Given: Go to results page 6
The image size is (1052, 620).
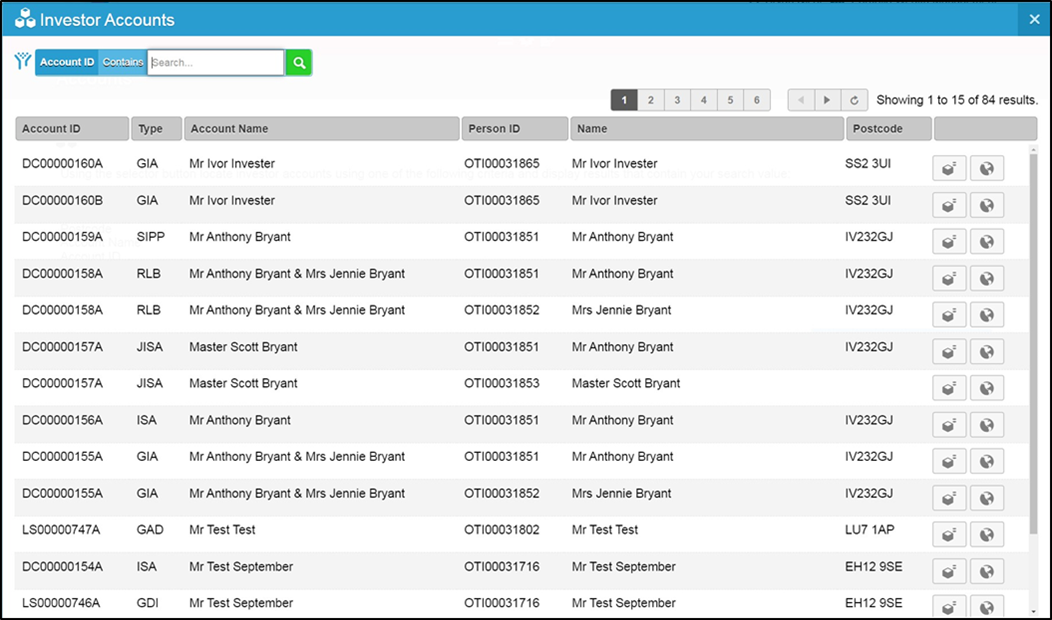Looking at the screenshot, I should [x=757, y=100].
